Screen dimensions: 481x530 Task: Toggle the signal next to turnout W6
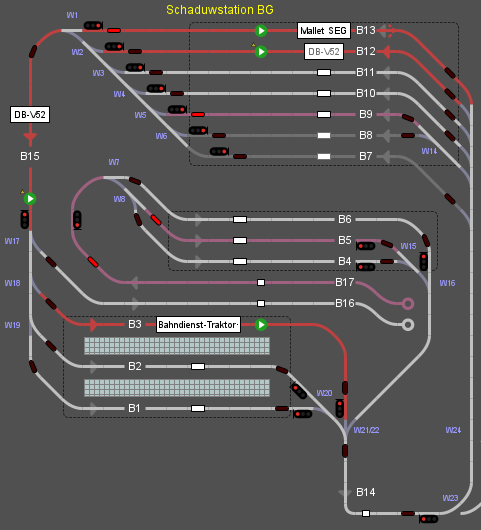198,130
